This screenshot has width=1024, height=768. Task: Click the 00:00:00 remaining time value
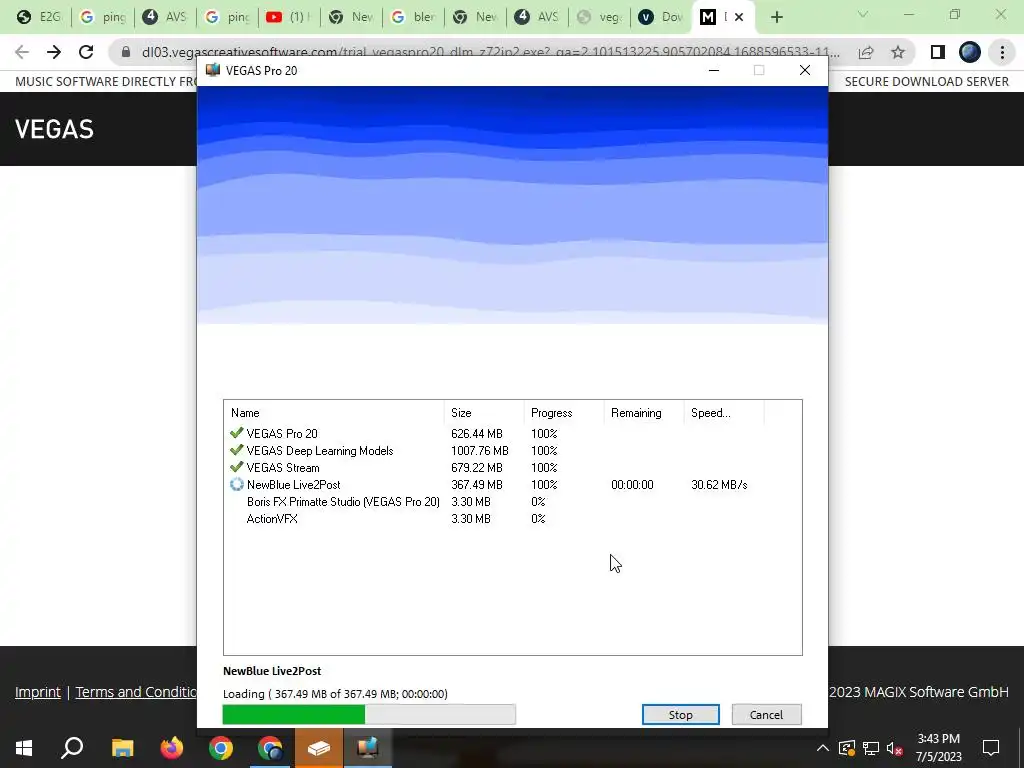[632, 485]
